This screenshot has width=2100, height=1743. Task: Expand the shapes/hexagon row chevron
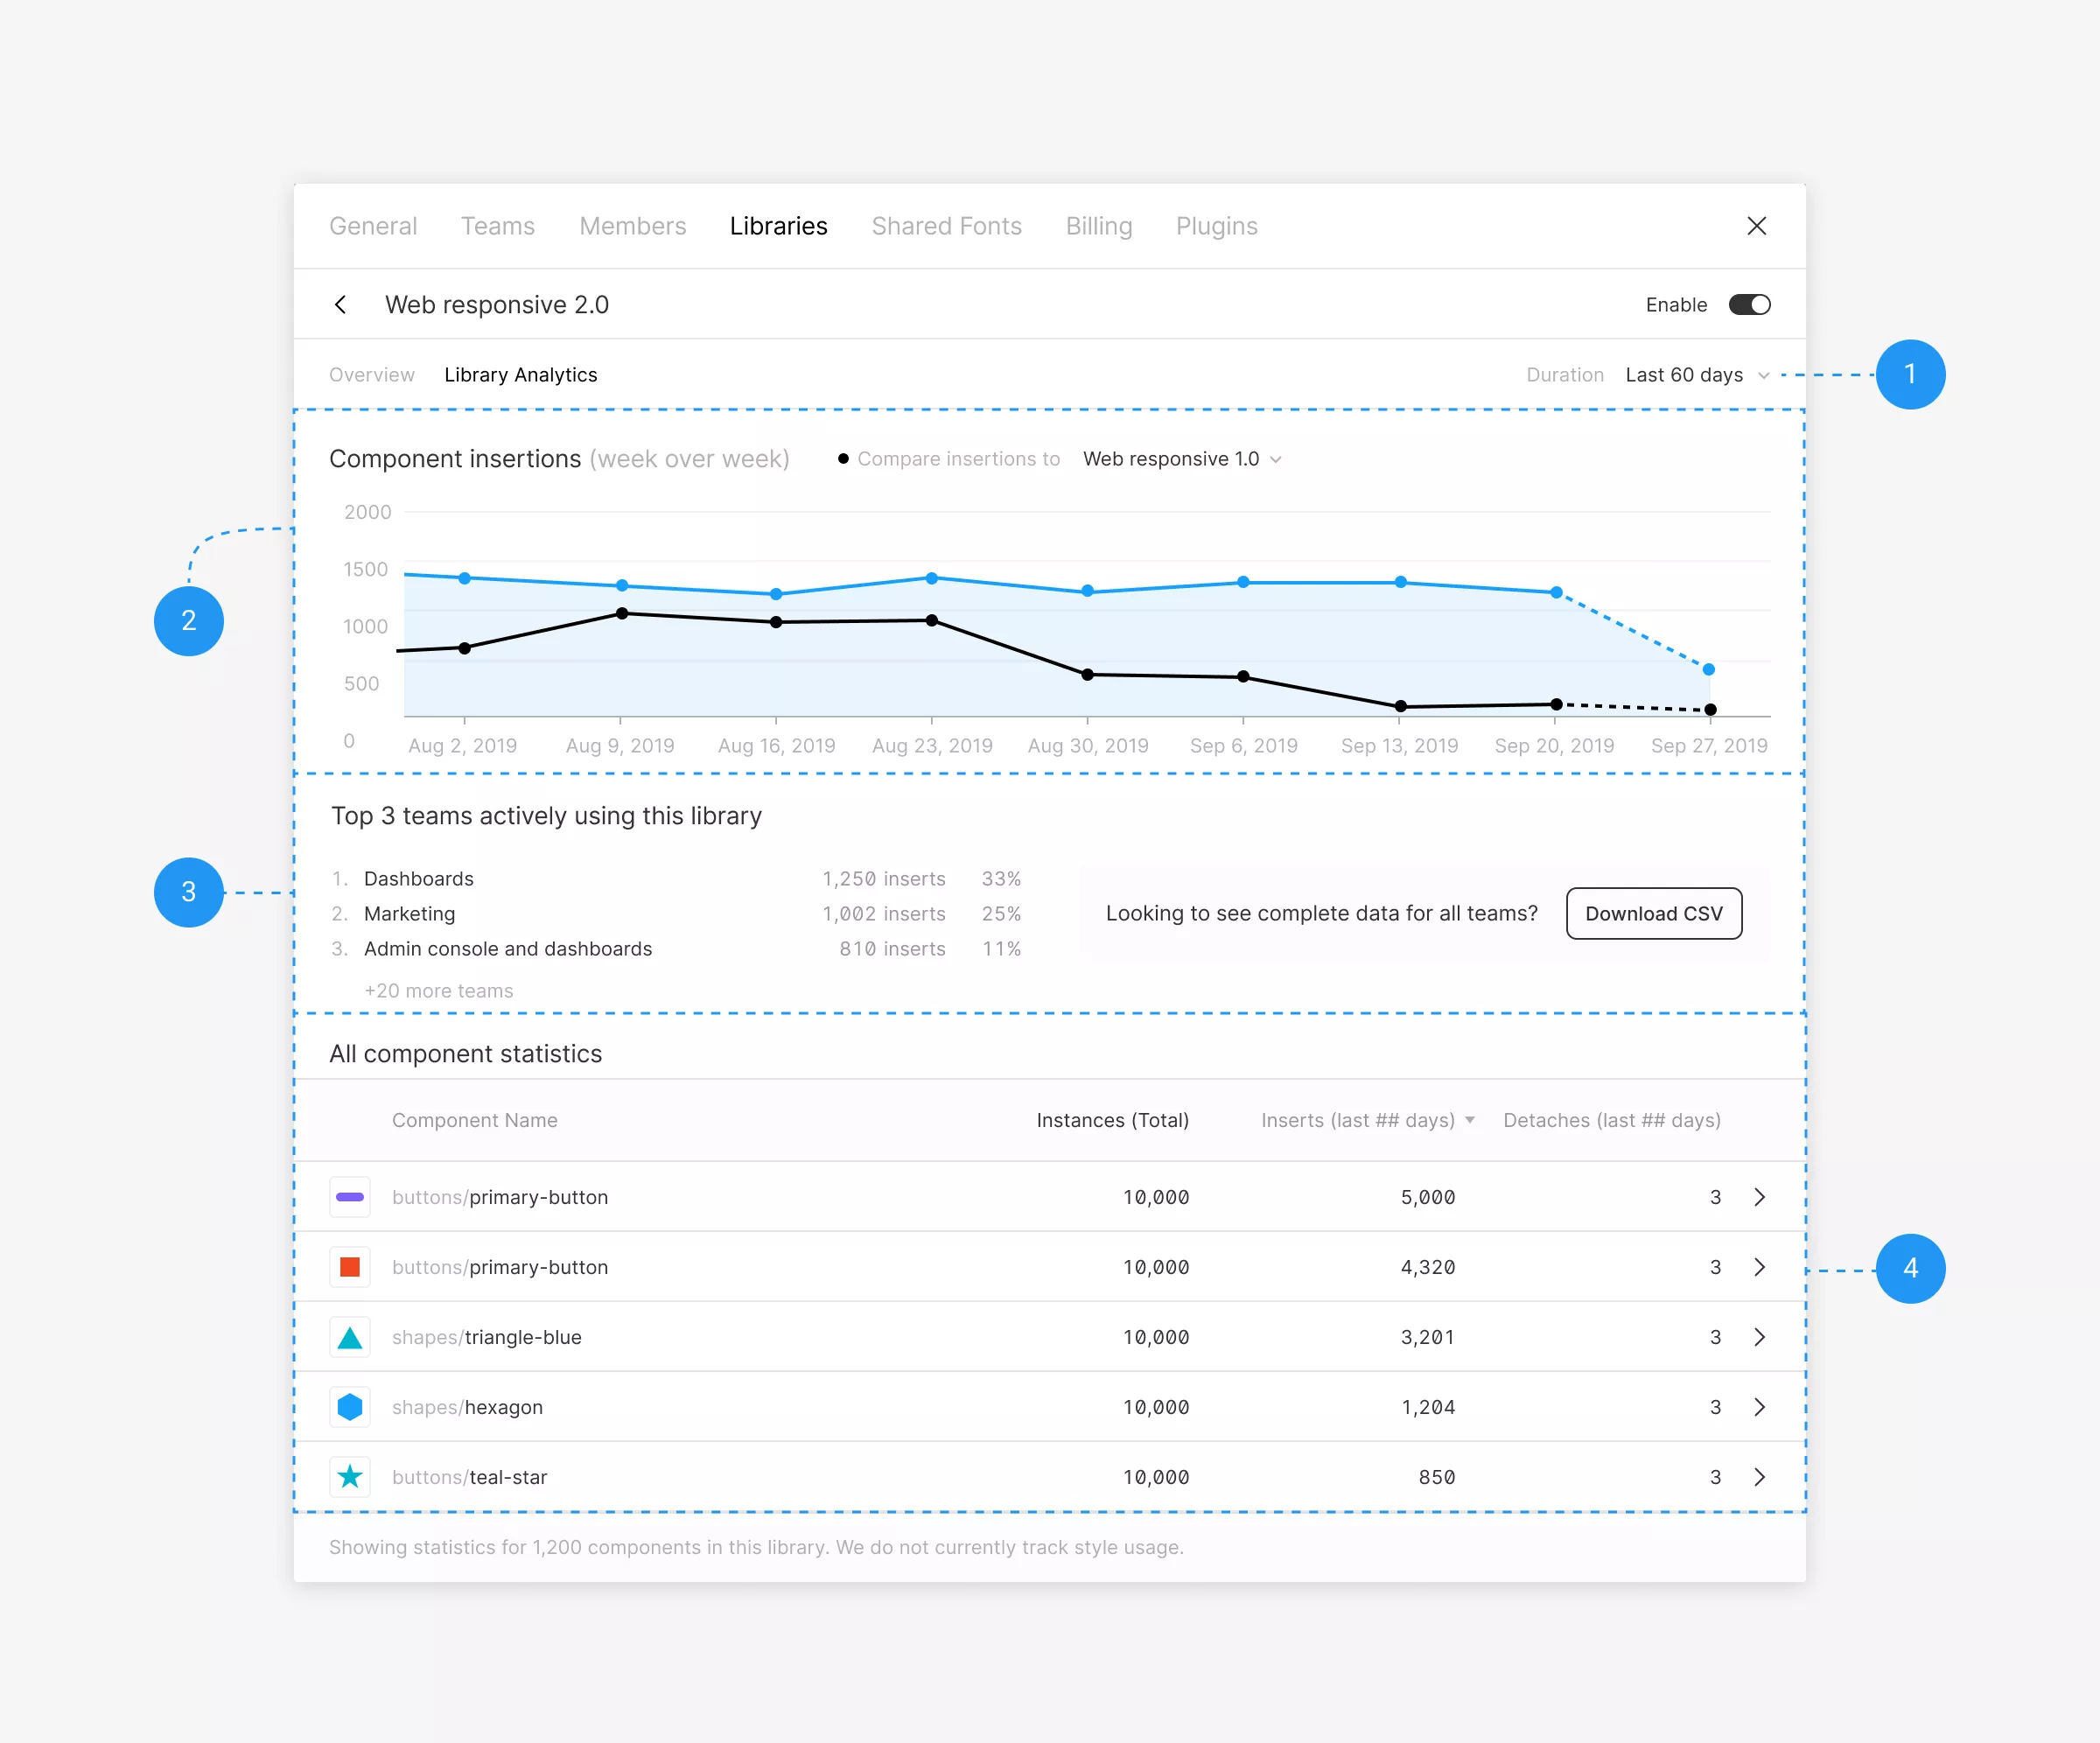click(x=1759, y=1407)
